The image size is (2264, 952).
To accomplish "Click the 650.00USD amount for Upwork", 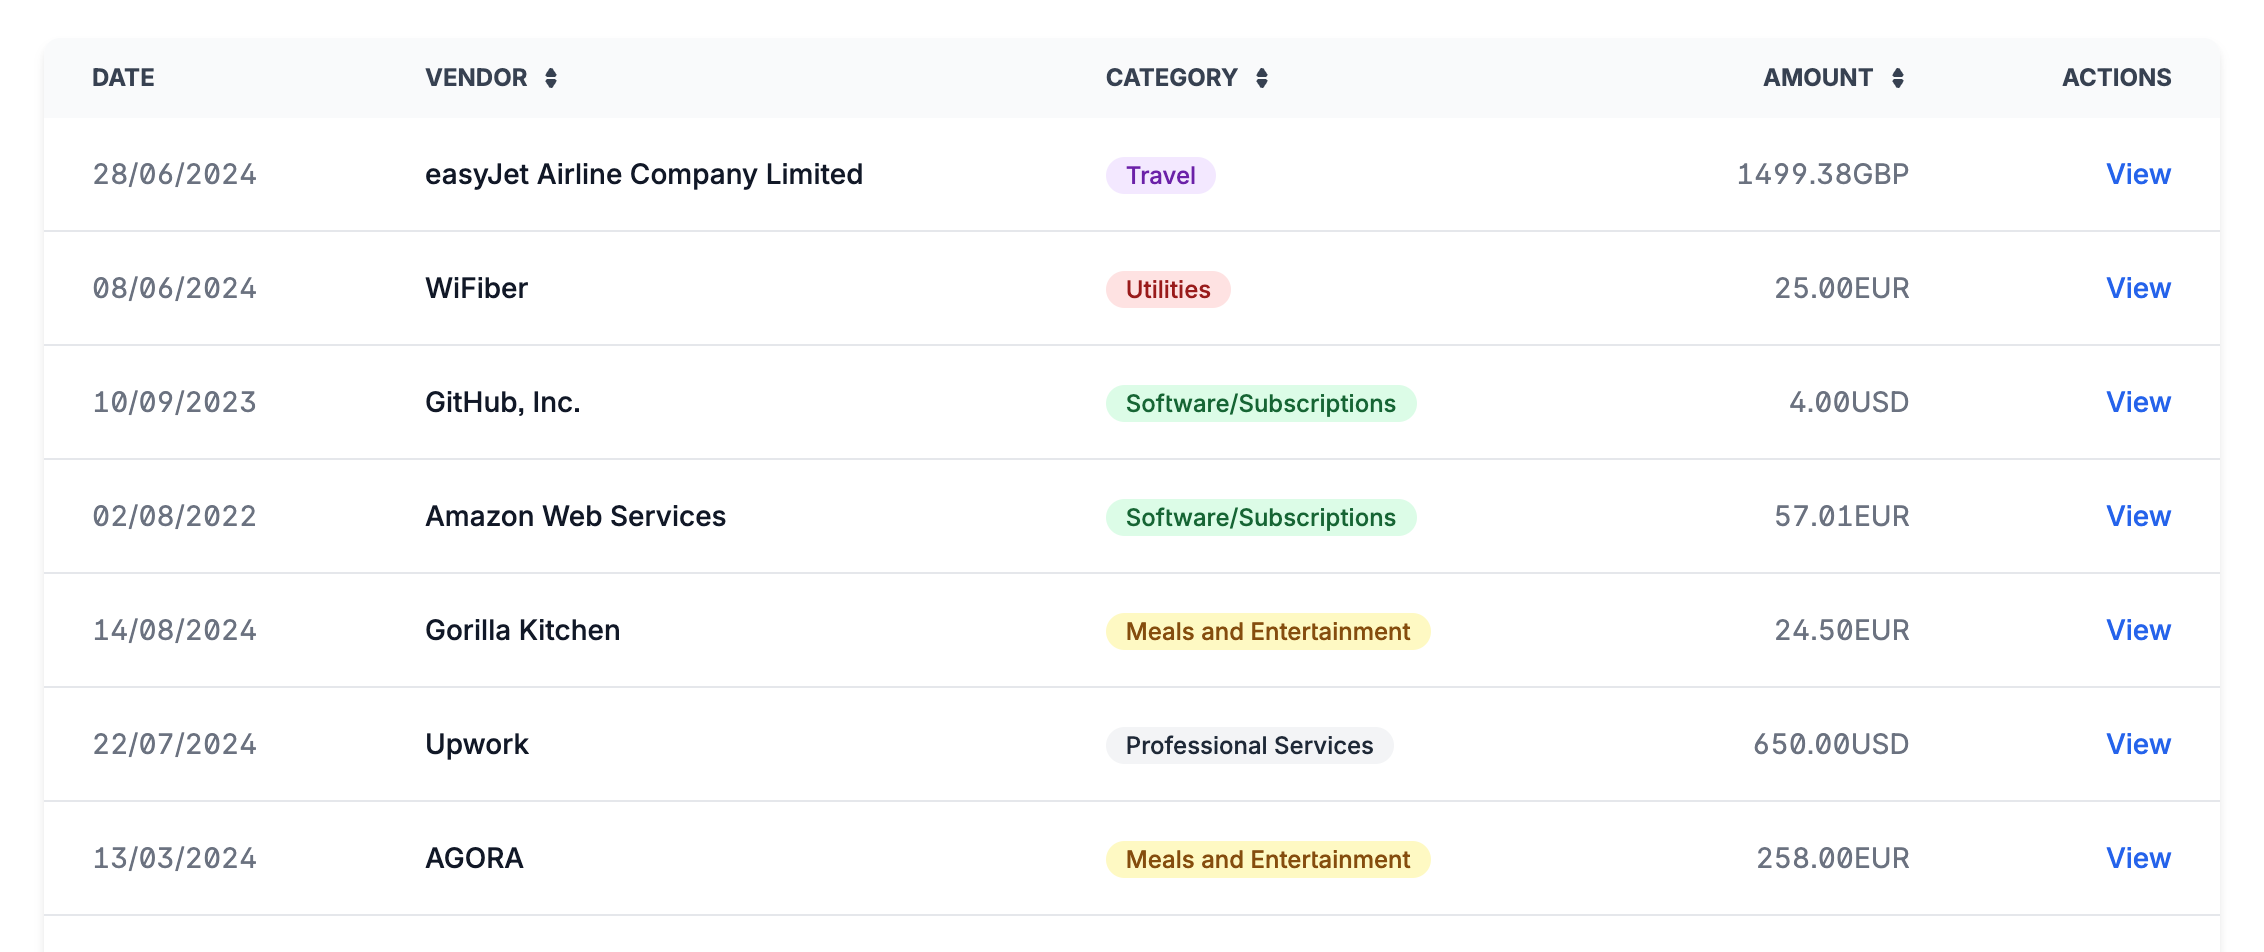I will [1830, 745].
